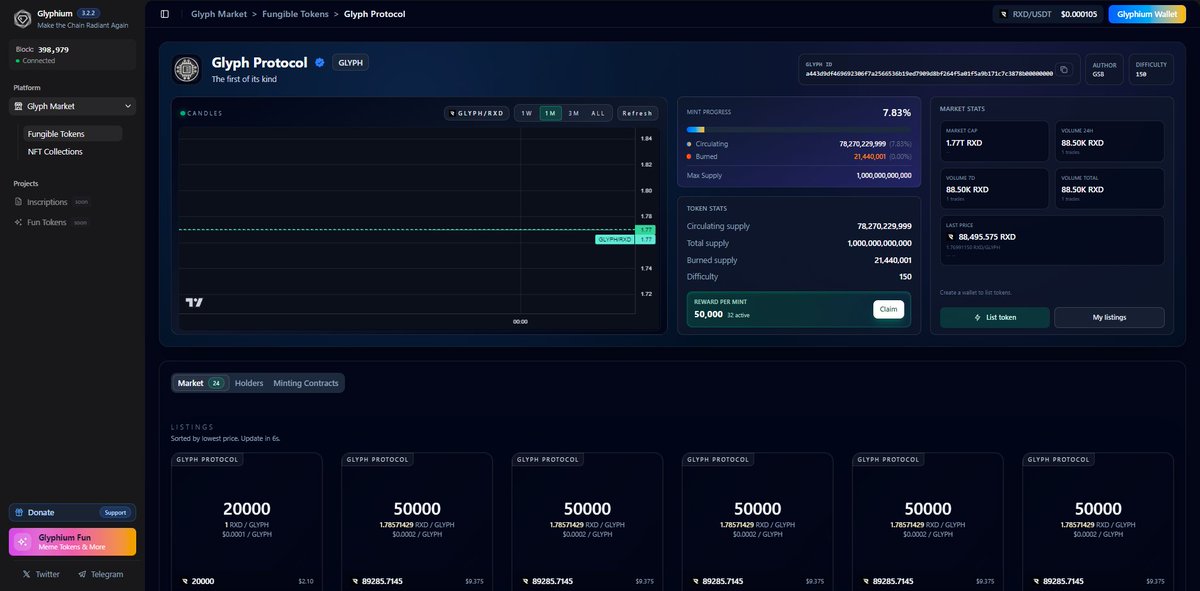1200x591 pixels.
Task: Click the Volume 7D stat card
Action: pyautogui.click(x=995, y=188)
